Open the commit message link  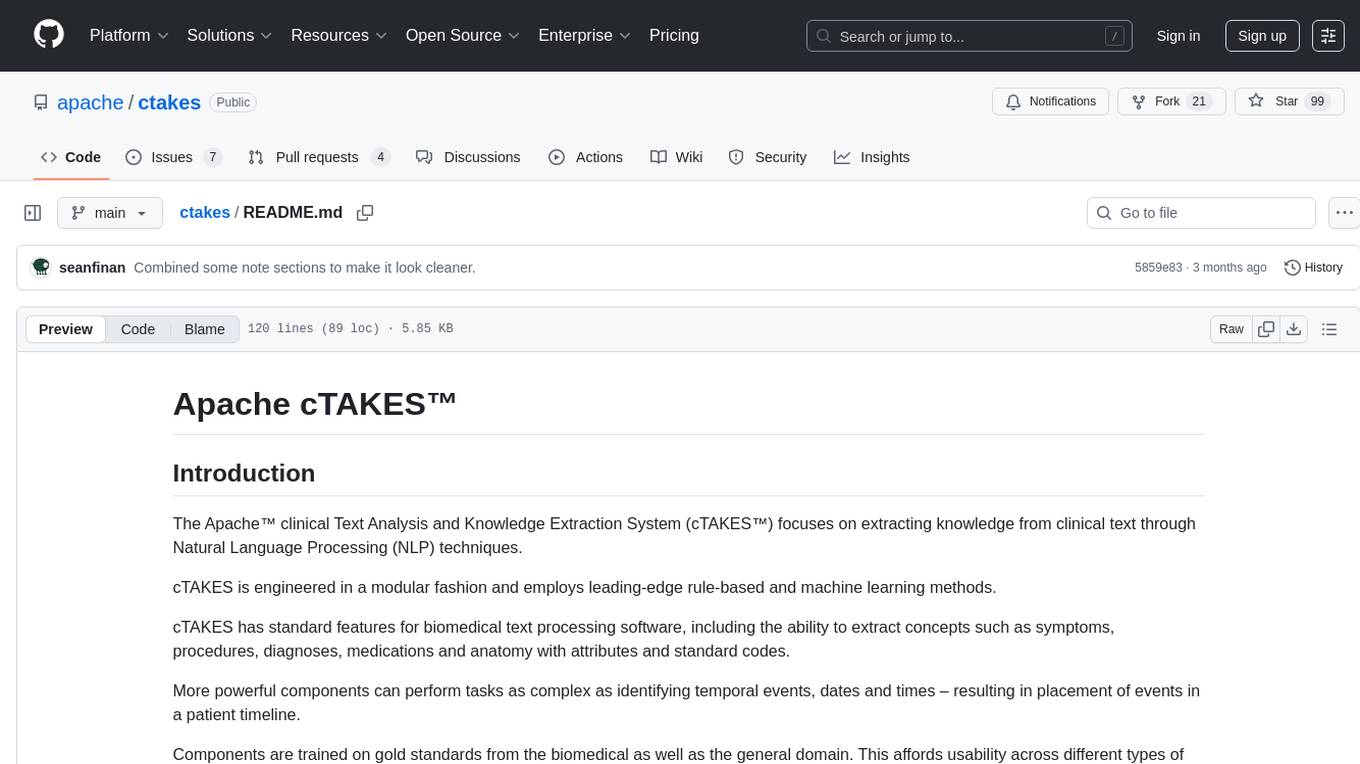coord(304,267)
